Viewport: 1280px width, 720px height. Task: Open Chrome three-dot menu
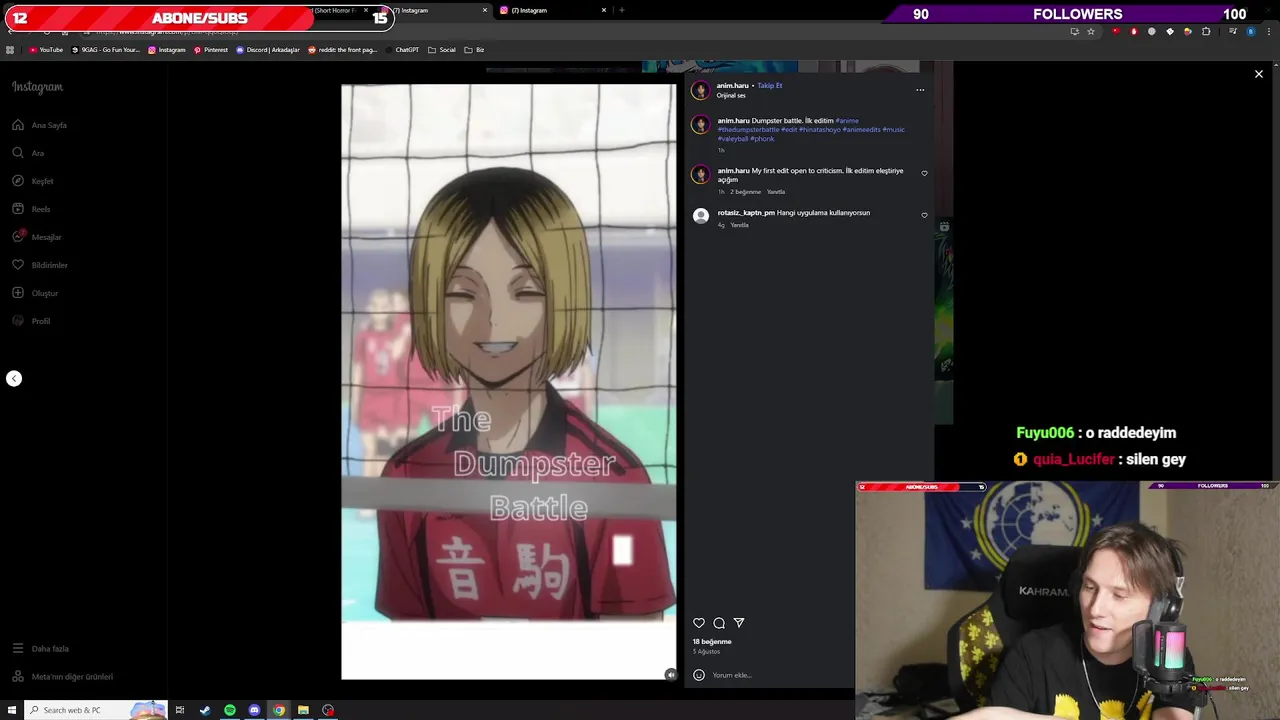pos(1268,31)
